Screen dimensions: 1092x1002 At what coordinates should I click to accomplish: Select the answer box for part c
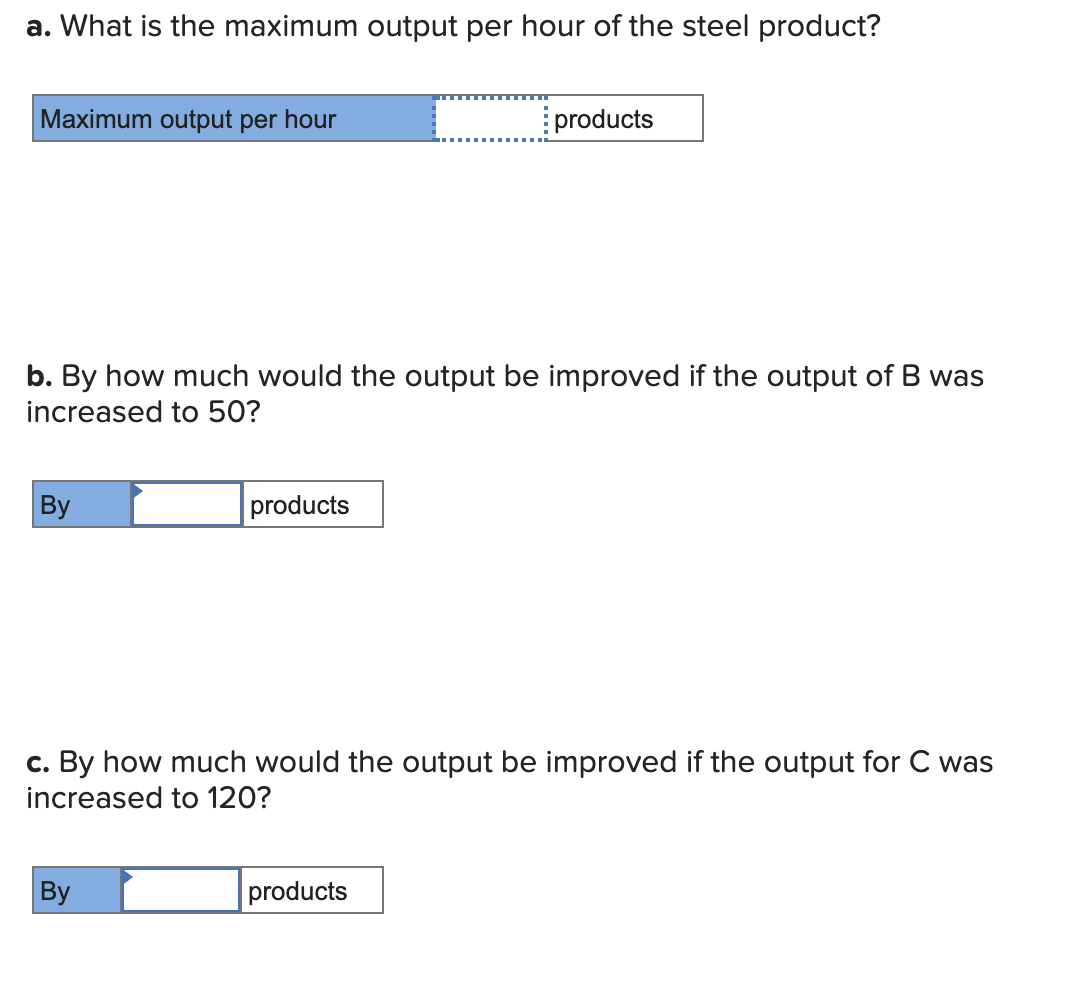180,890
